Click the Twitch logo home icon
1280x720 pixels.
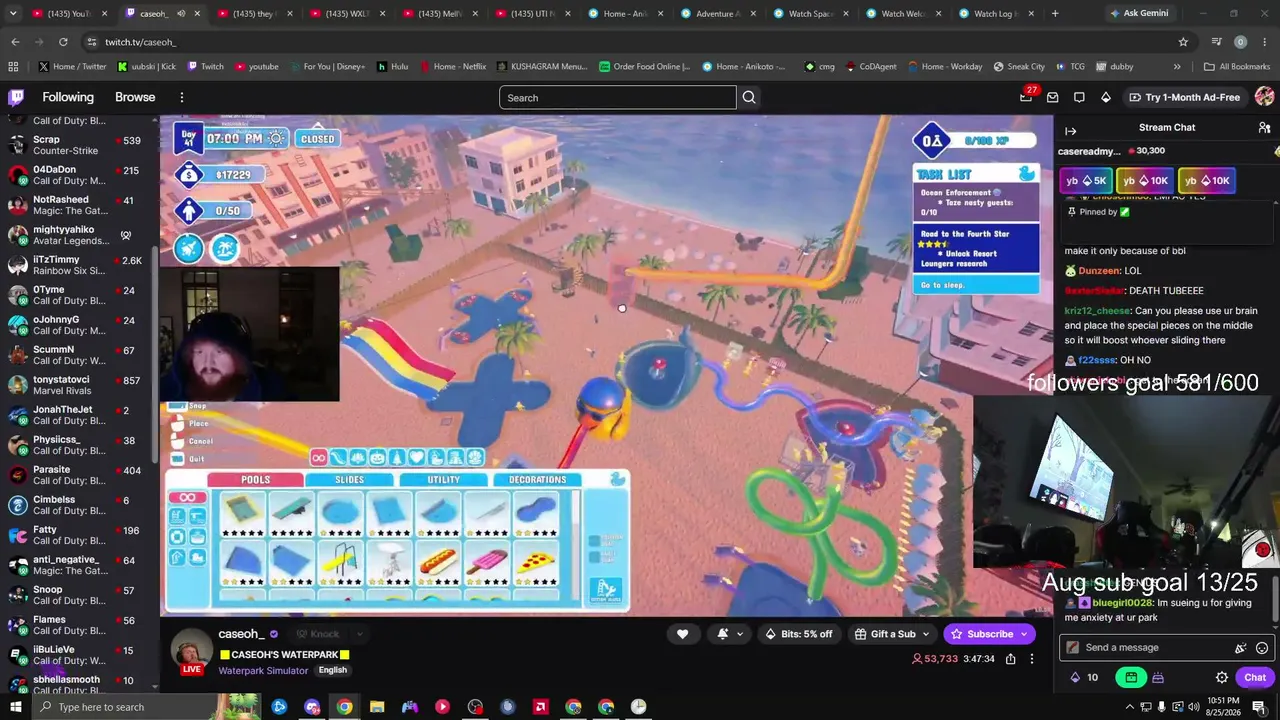click(x=16, y=97)
